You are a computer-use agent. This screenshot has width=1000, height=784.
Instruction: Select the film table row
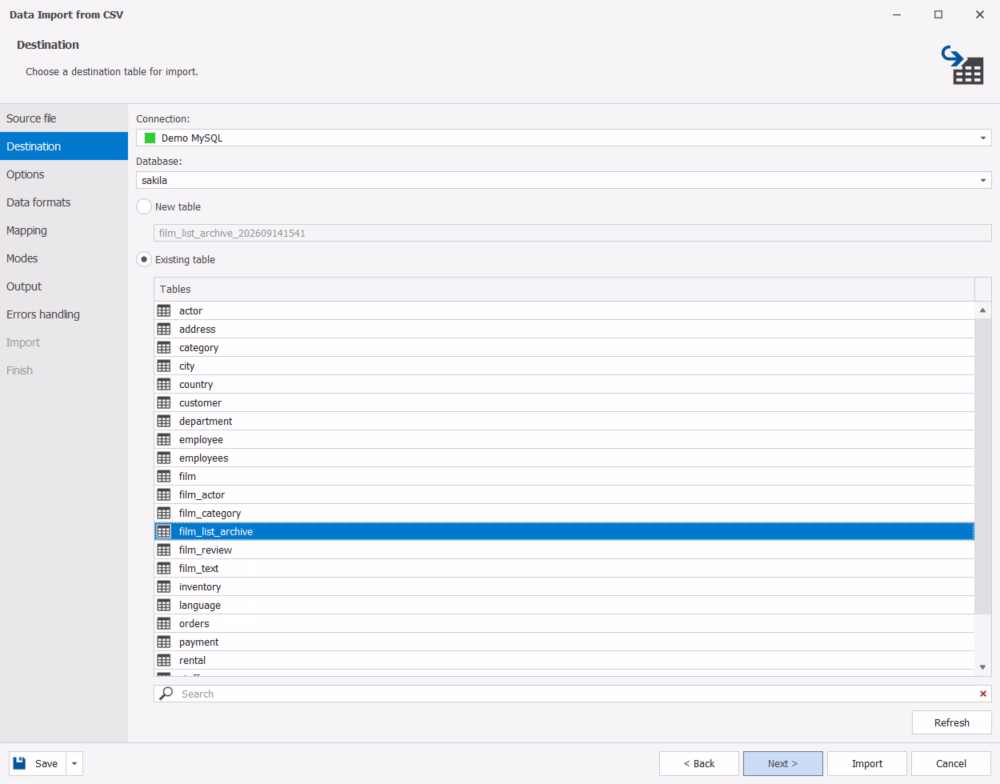click(564, 477)
